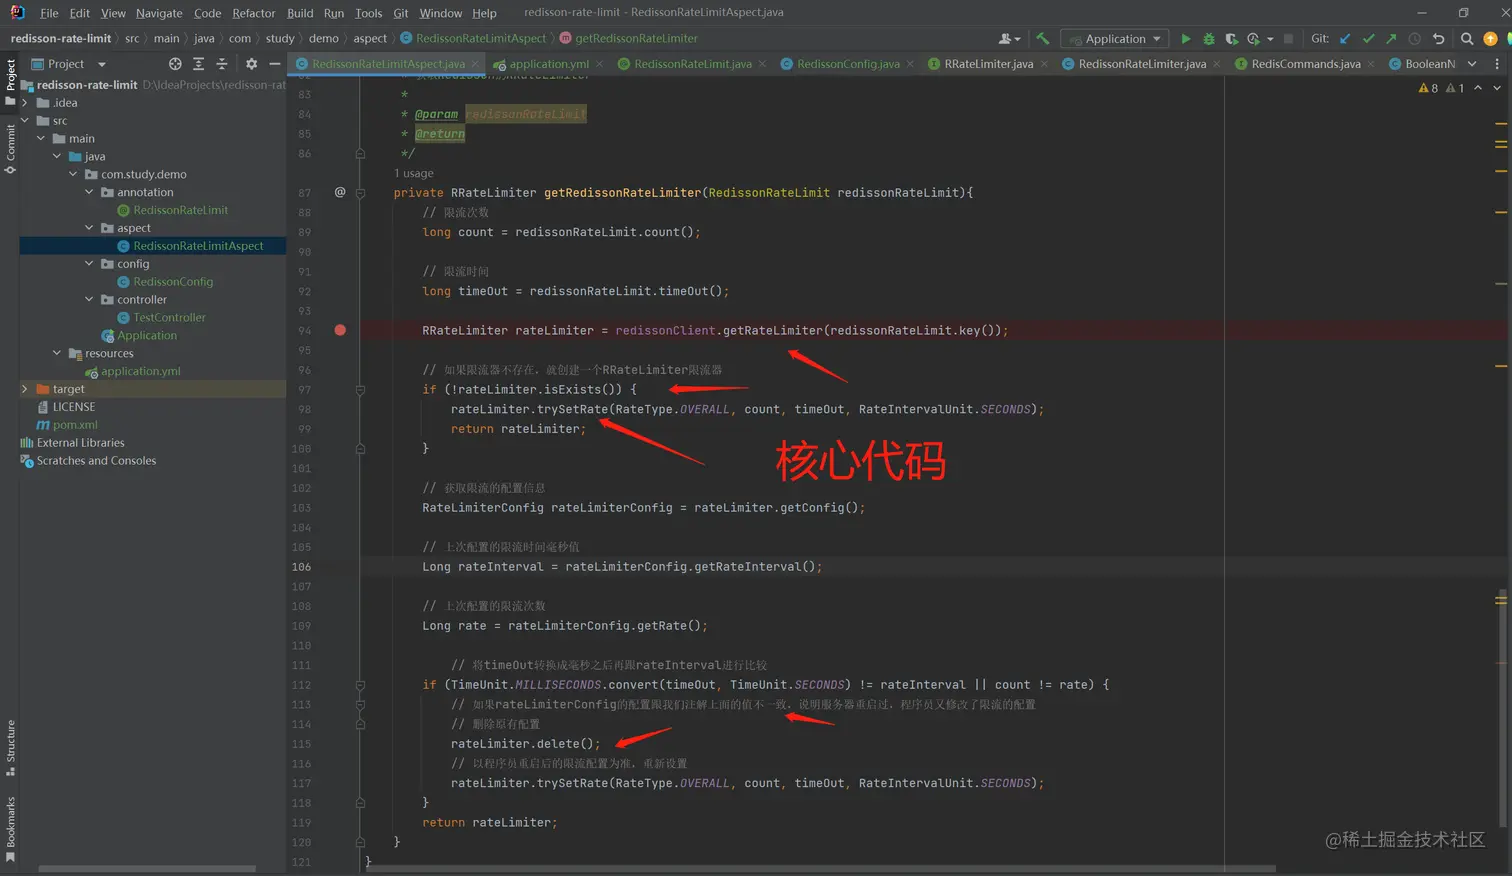The image size is (1512, 876).
Task: Close the RedissonRateLimitAspect.java tab
Action: (475, 64)
